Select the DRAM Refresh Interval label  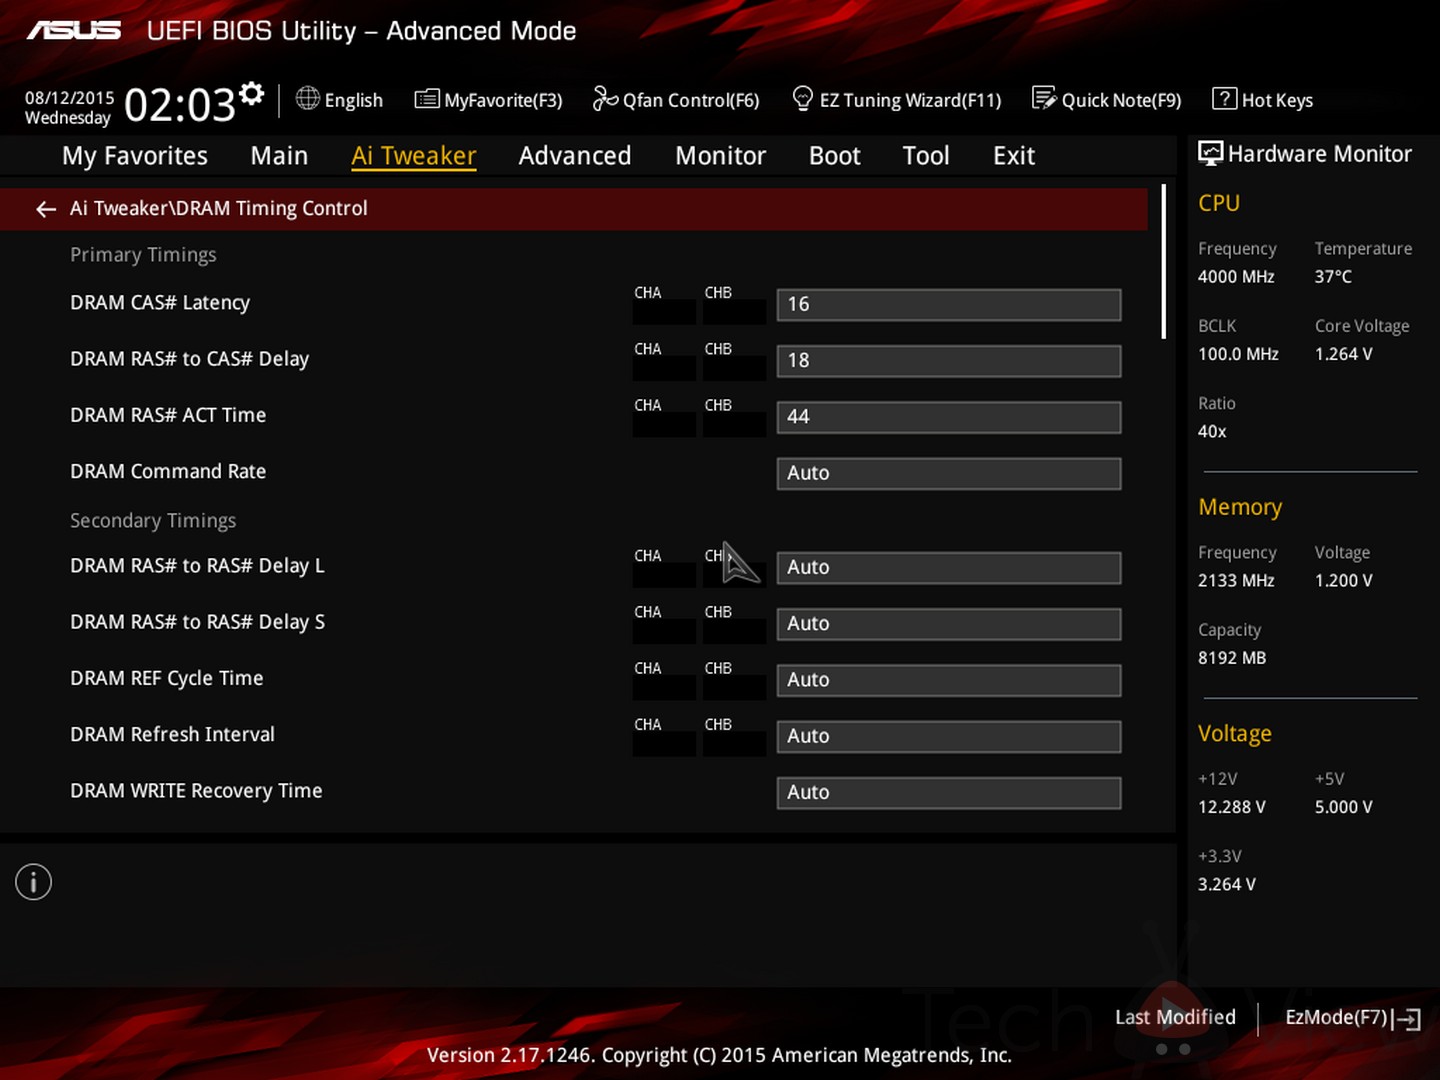172,734
